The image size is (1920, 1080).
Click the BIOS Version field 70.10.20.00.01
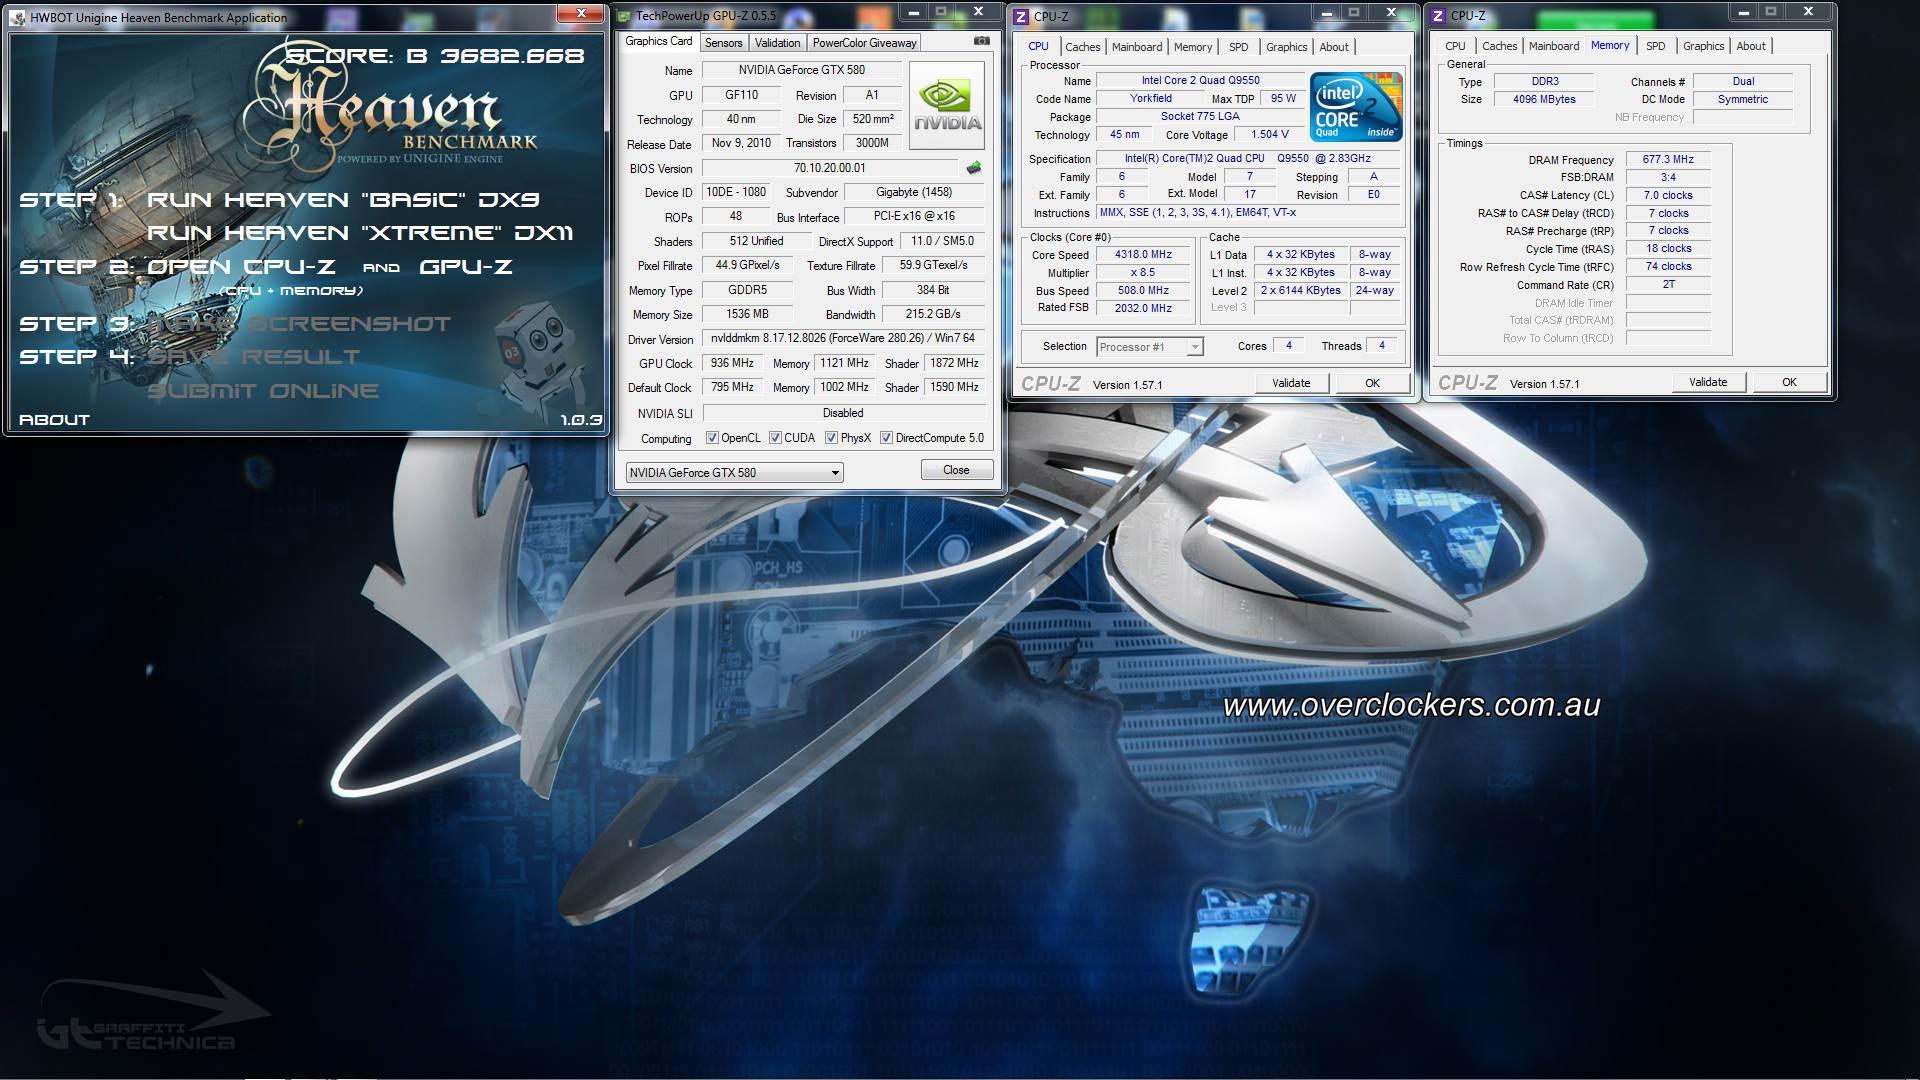[829, 168]
